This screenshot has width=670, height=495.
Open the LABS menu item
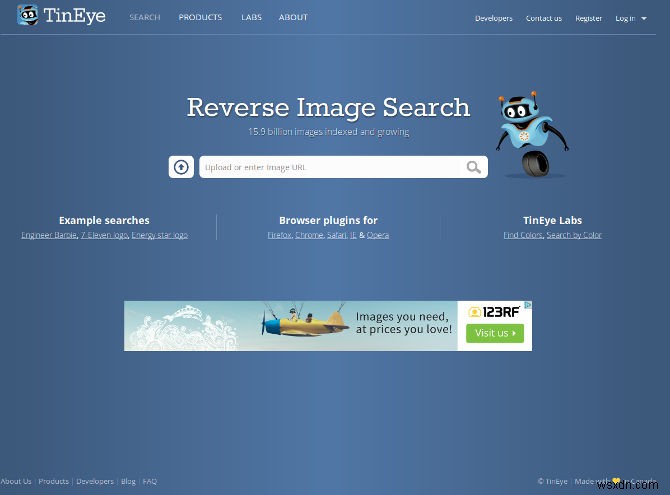click(x=251, y=17)
